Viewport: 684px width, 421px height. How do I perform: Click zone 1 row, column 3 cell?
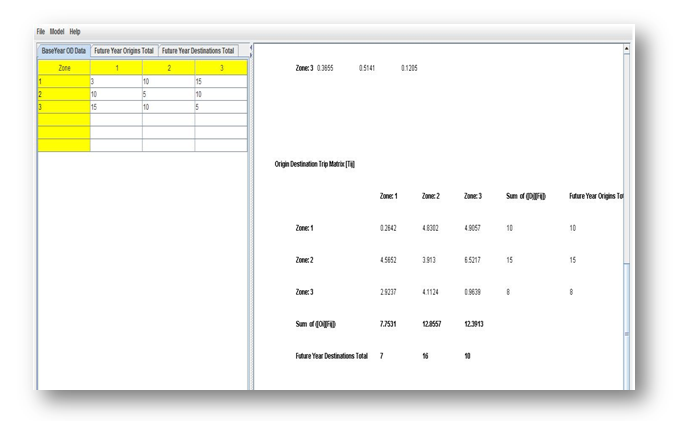(x=220, y=81)
